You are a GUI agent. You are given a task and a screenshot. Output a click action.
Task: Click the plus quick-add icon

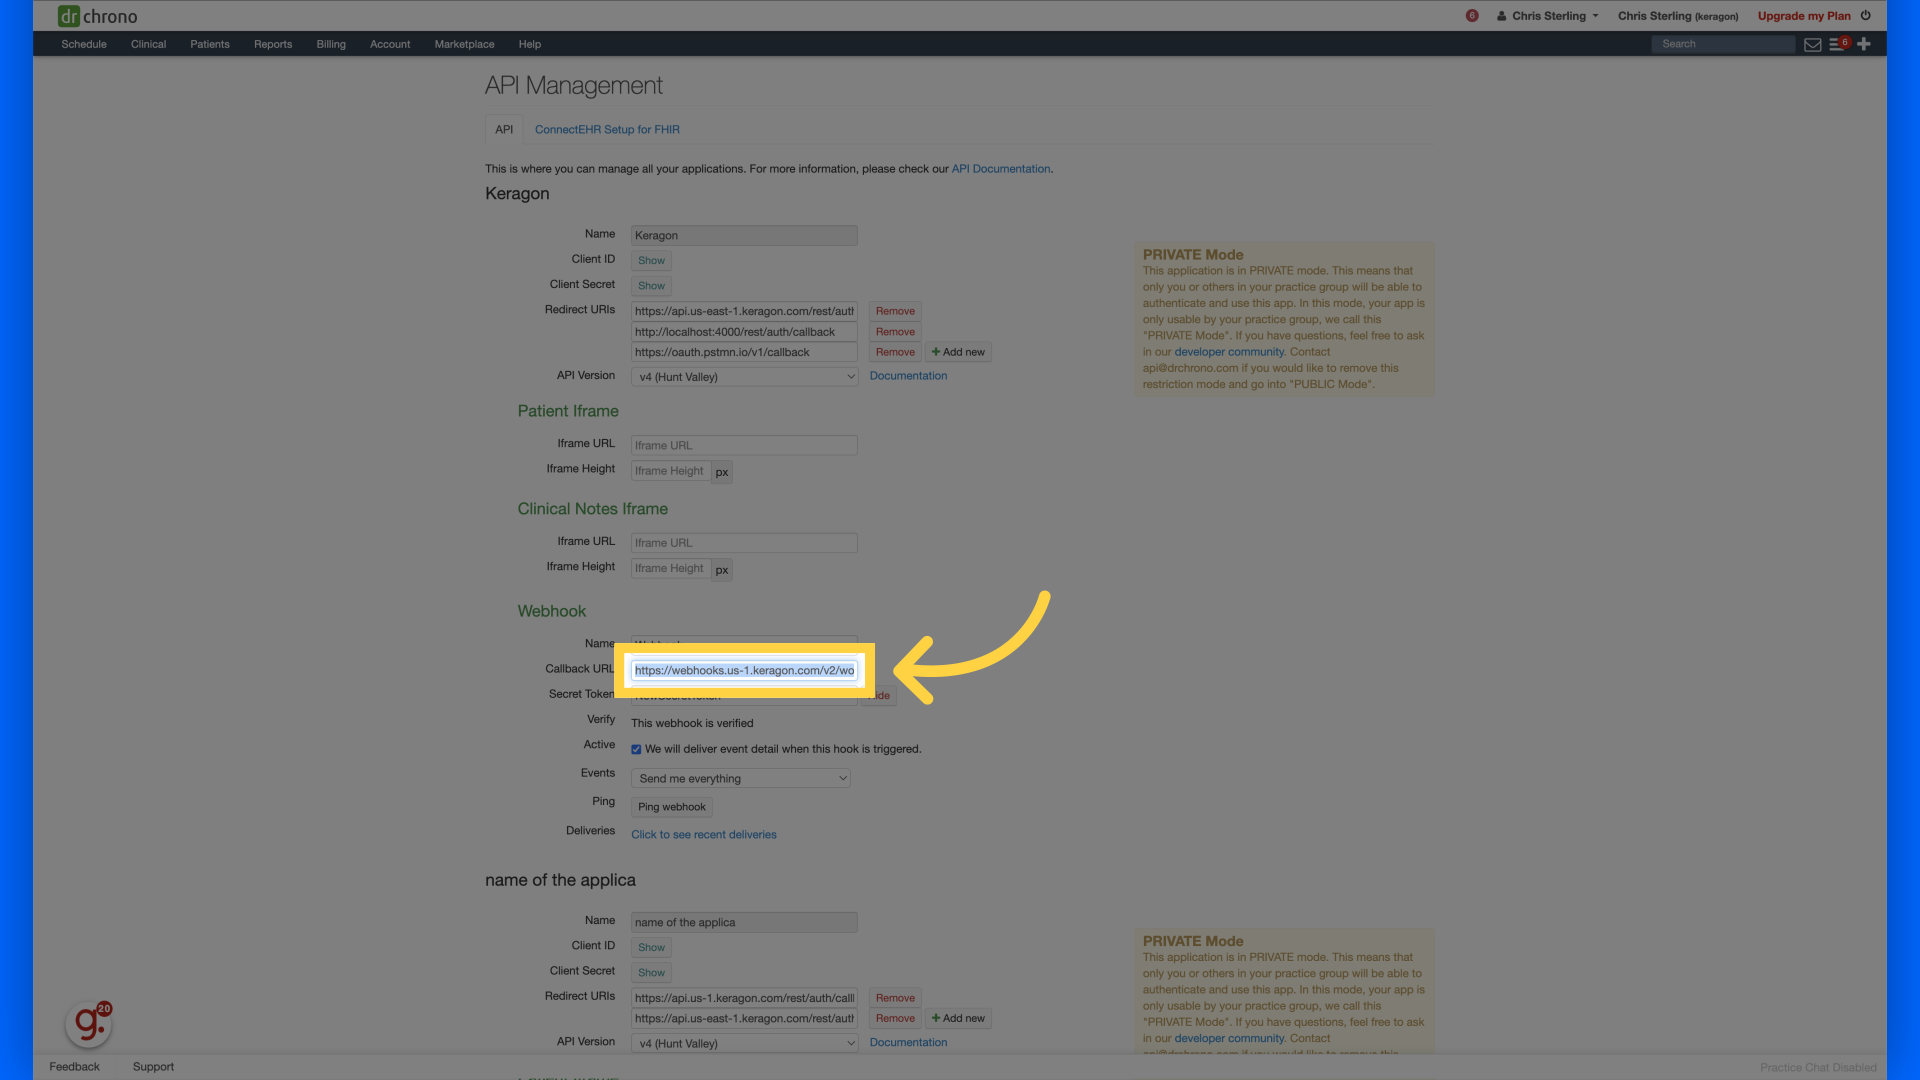click(1864, 44)
